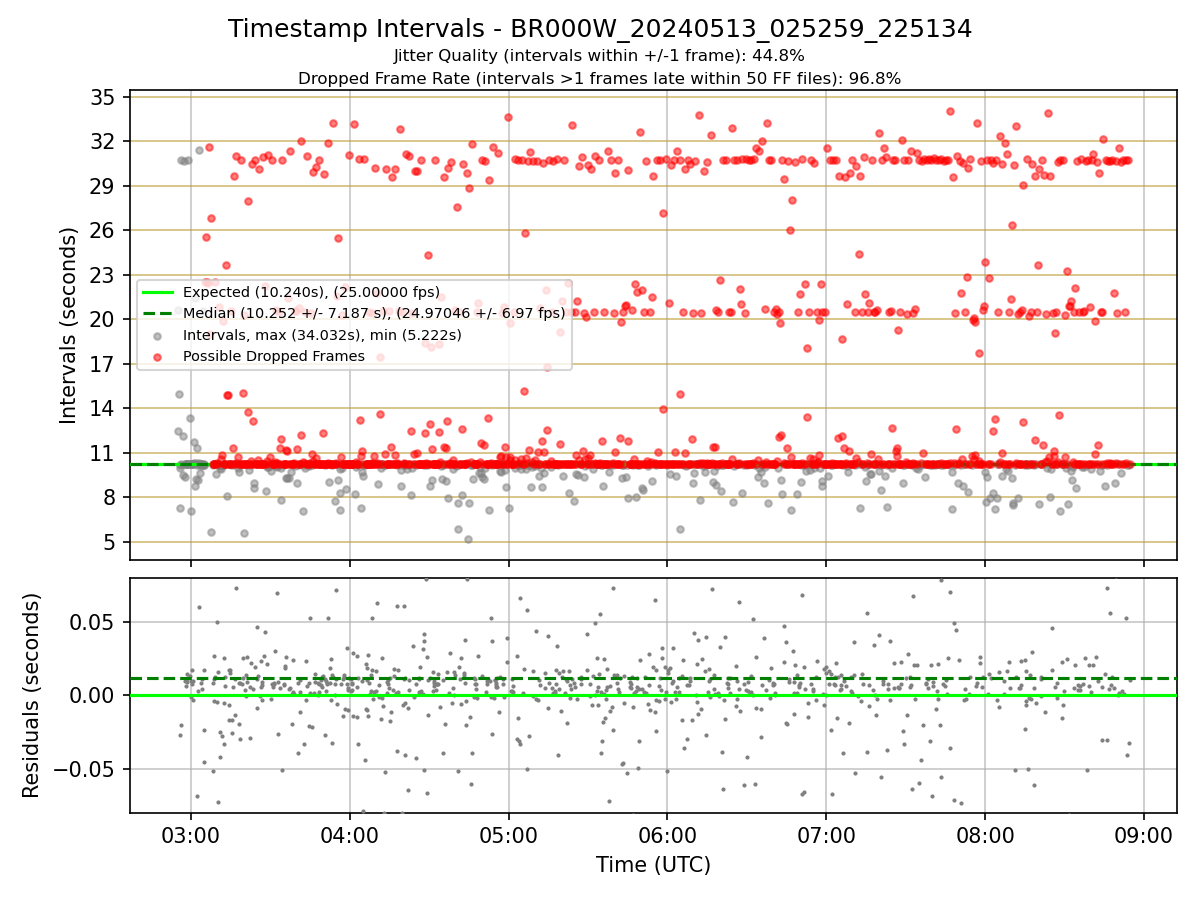Click the 'Jitter Quality' subtitle line
This screenshot has width=1200, height=900.
point(600,56)
